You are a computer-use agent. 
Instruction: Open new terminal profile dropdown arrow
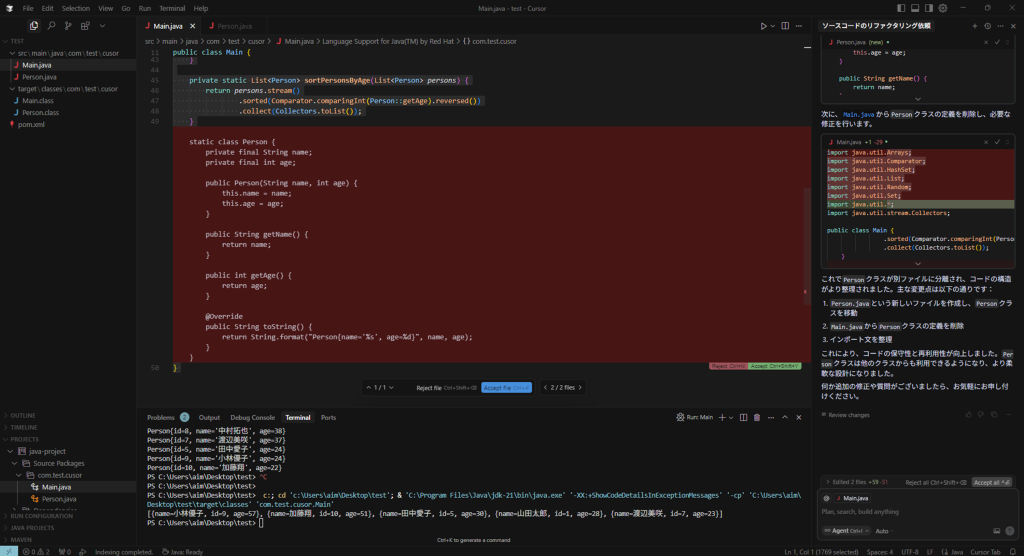731,417
